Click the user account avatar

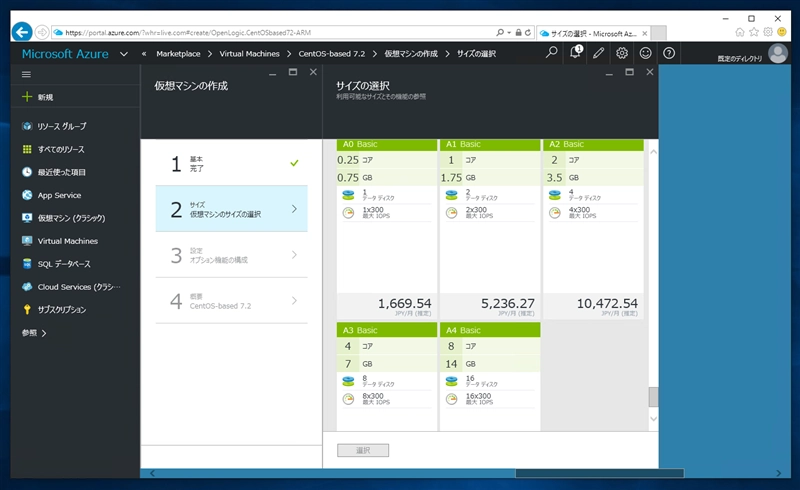pyautogui.click(x=778, y=53)
